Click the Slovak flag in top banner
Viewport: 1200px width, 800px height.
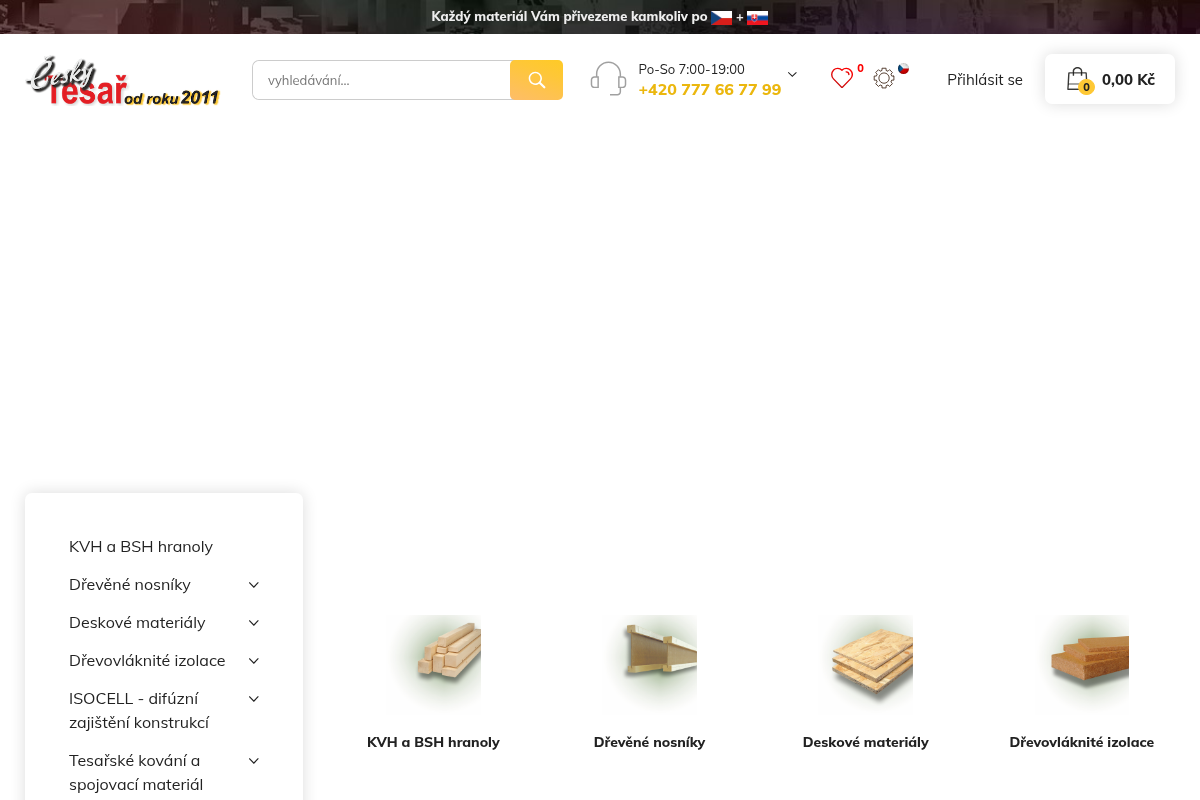point(757,17)
